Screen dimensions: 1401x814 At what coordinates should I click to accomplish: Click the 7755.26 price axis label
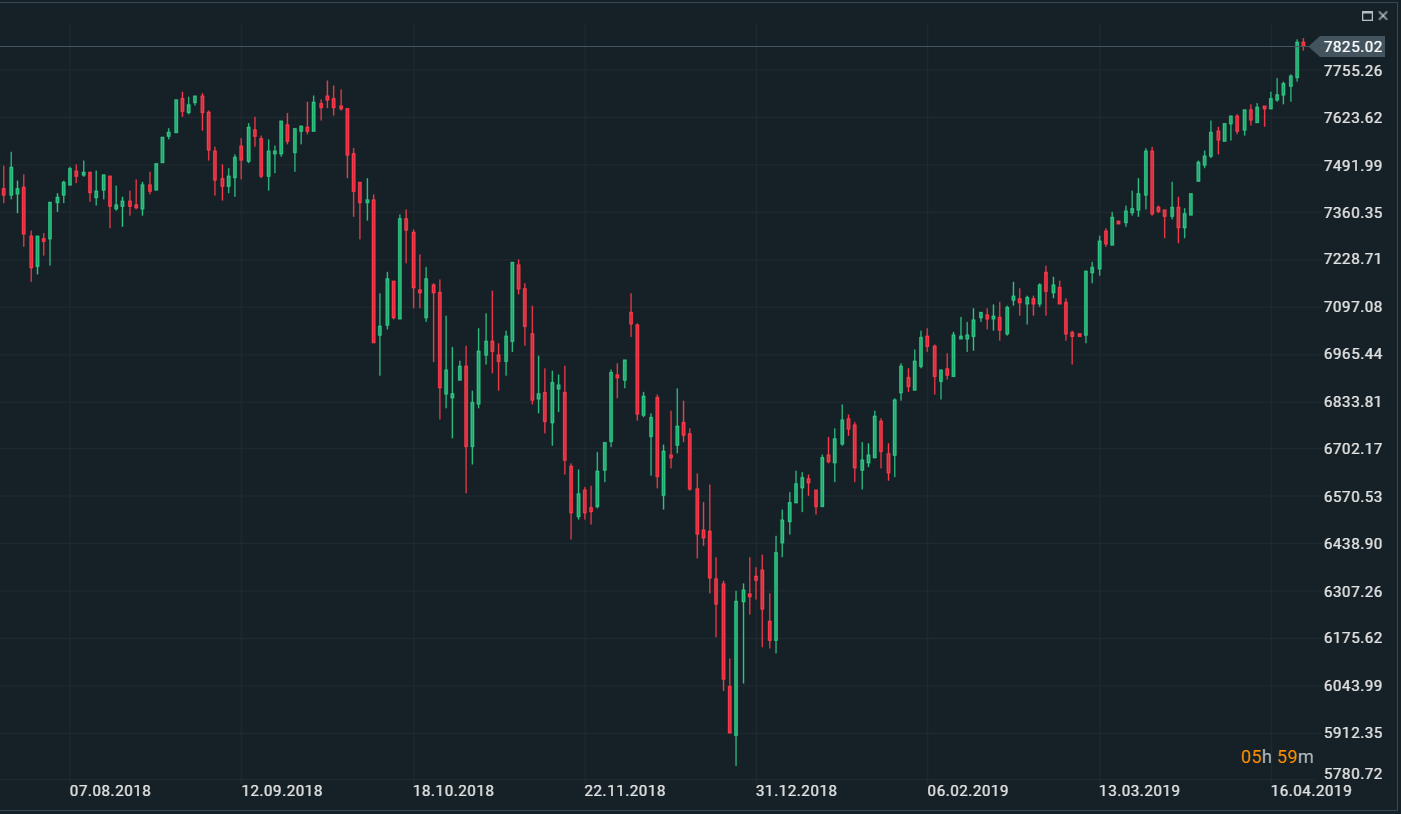[1352, 71]
